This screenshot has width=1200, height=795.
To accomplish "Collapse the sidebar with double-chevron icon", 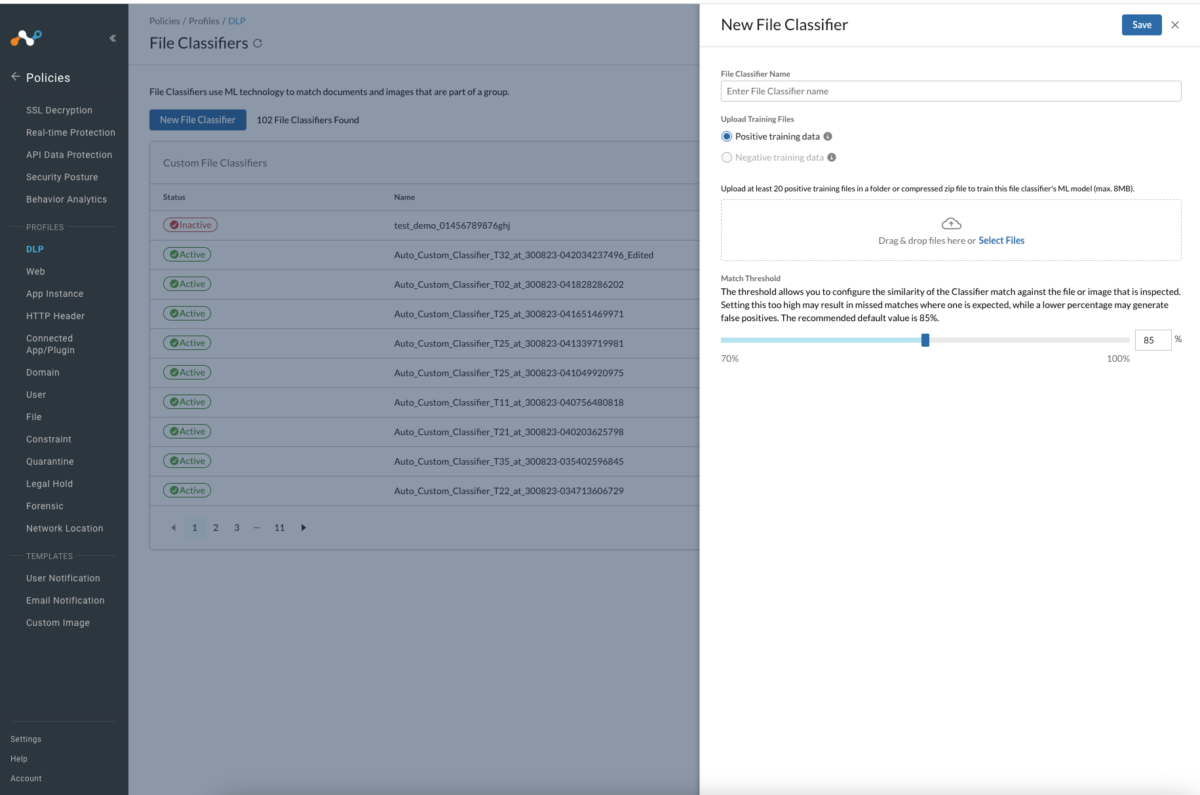I will click(x=112, y=38).
